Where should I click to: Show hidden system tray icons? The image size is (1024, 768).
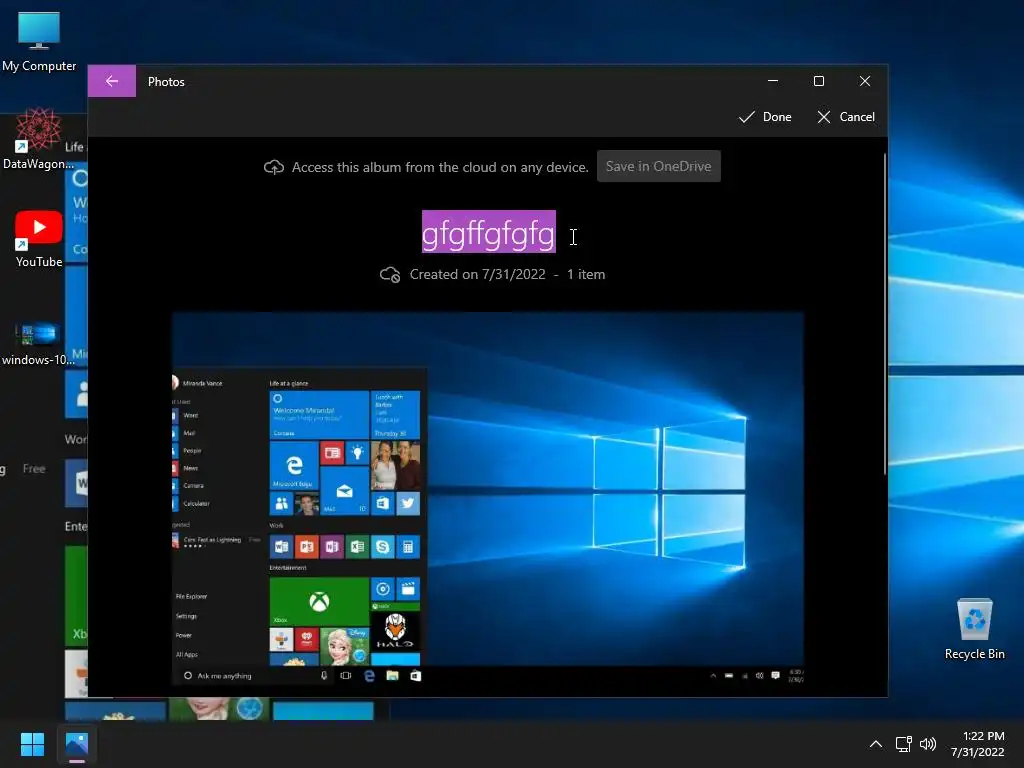[876, 744]
